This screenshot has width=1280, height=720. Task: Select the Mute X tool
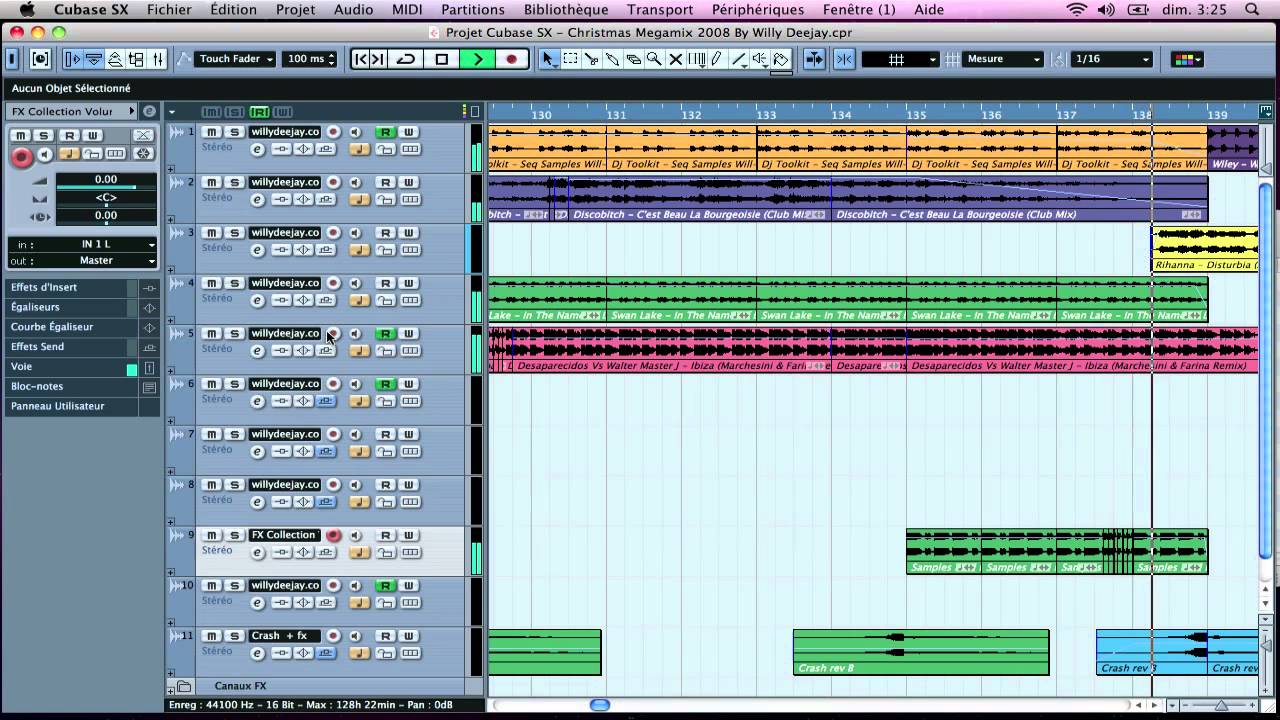675,59
